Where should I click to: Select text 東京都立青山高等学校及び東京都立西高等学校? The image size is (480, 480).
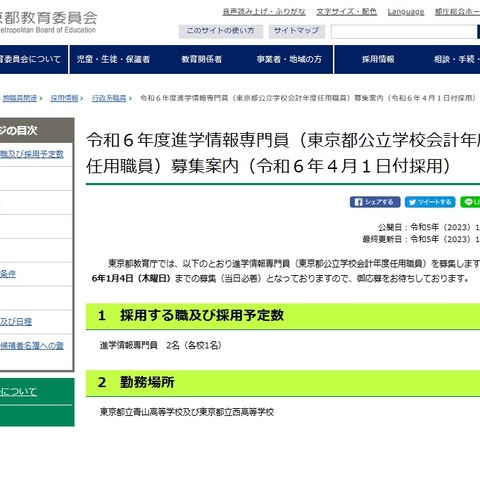(x=187, y=412)
